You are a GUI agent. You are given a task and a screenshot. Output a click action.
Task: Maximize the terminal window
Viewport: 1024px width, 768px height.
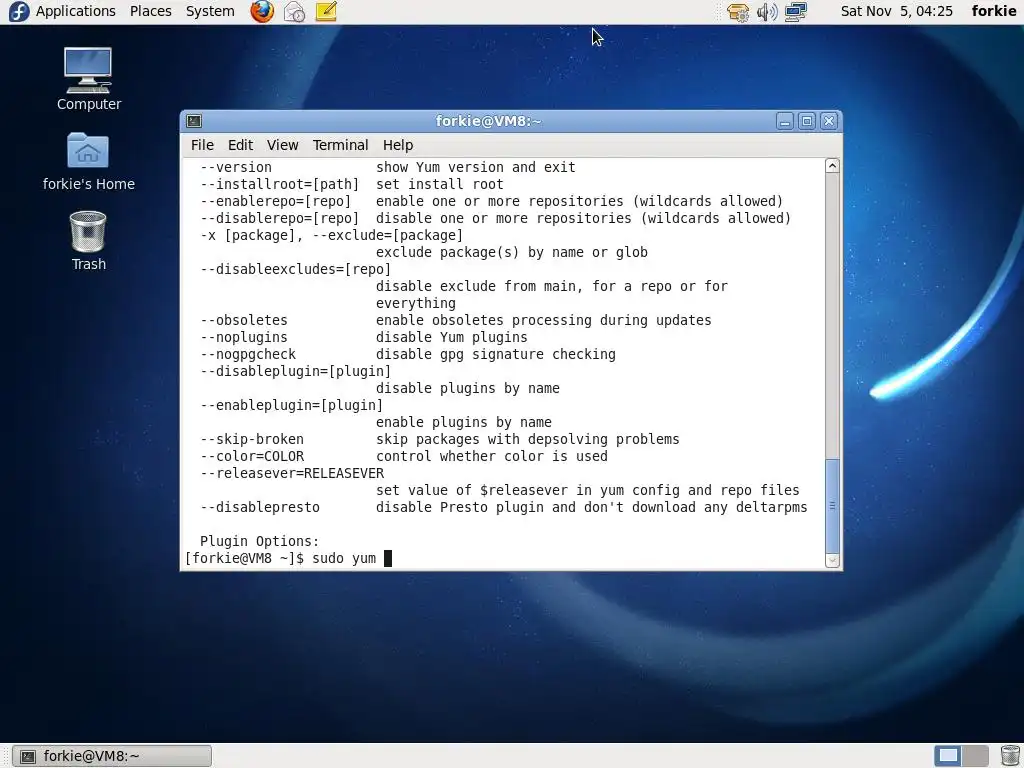(807, 121)
